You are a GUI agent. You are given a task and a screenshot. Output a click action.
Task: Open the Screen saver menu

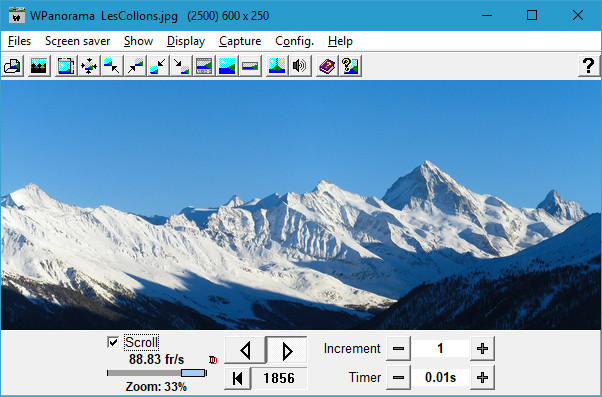(x=78, y=41)
